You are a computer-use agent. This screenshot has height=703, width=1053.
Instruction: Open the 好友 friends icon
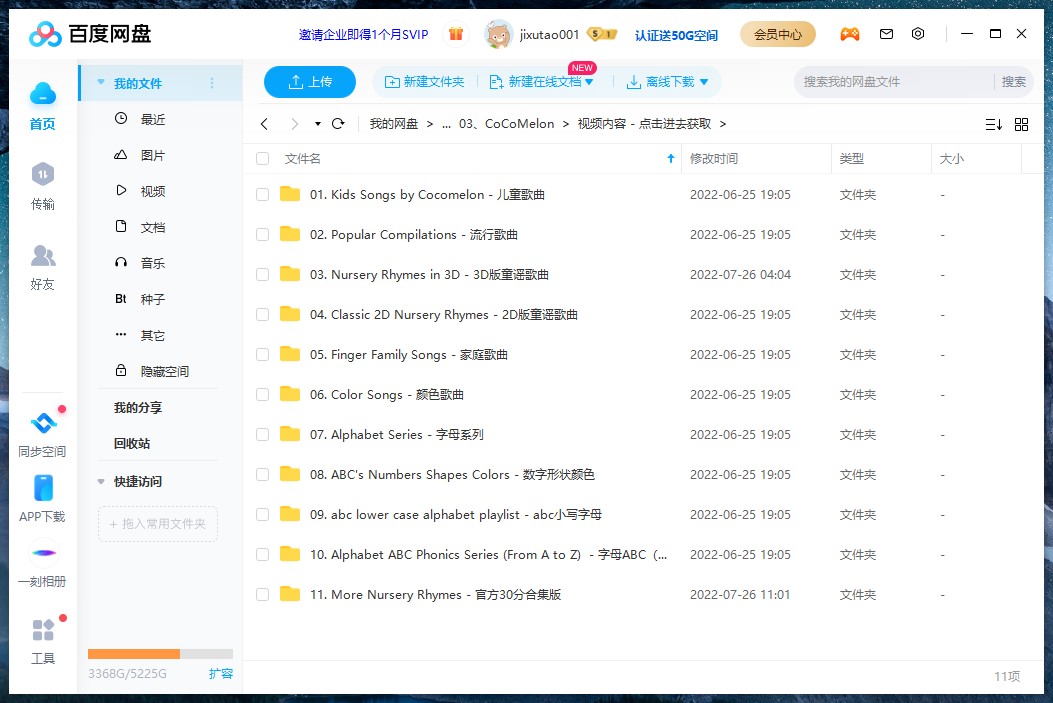[x=43, y=256]
